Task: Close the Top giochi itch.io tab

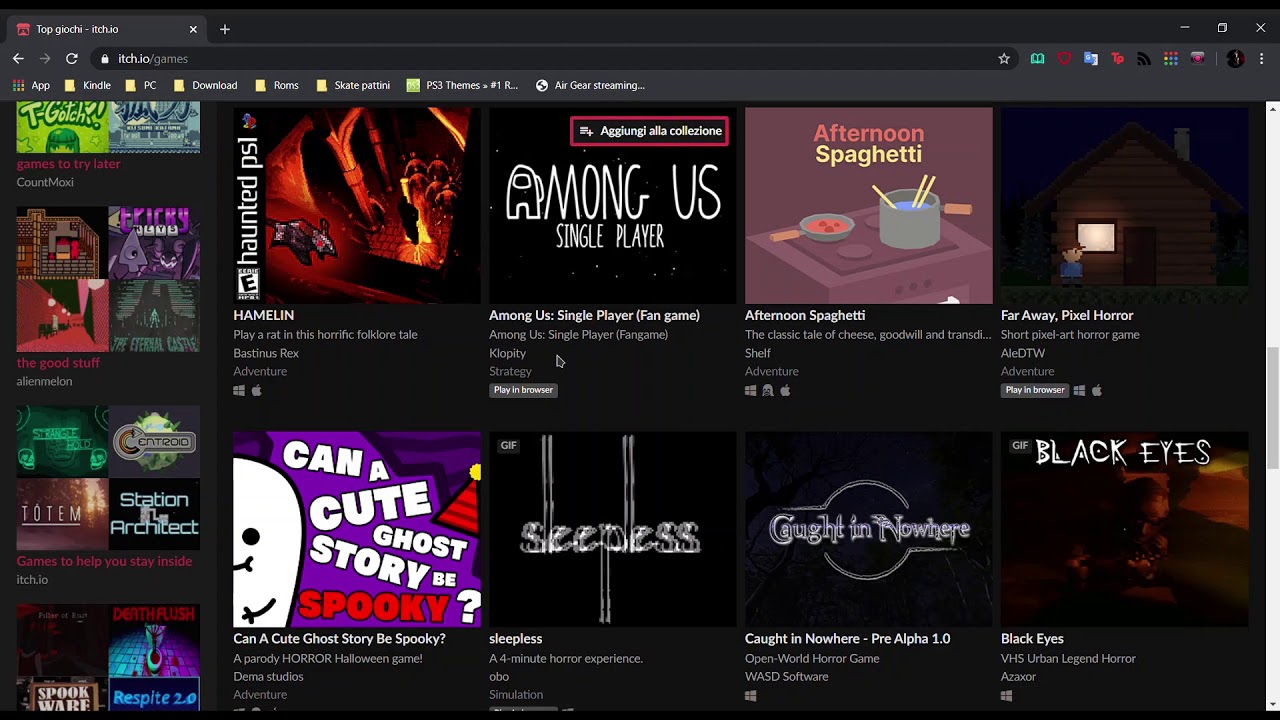Action: 193,29
